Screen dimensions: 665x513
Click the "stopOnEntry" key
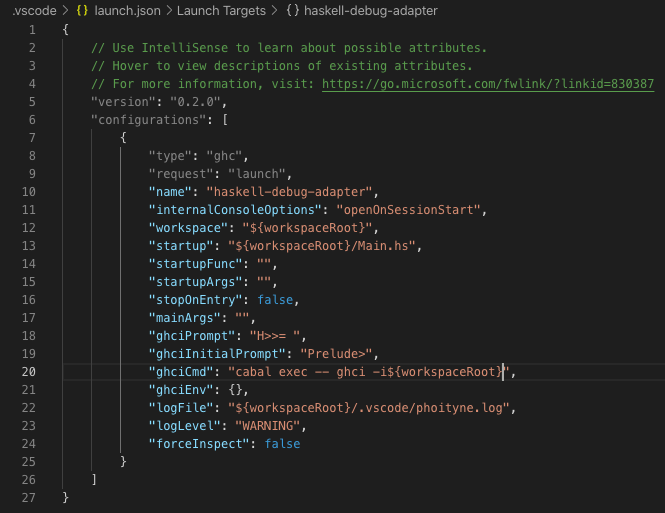(x=196, y=300)
